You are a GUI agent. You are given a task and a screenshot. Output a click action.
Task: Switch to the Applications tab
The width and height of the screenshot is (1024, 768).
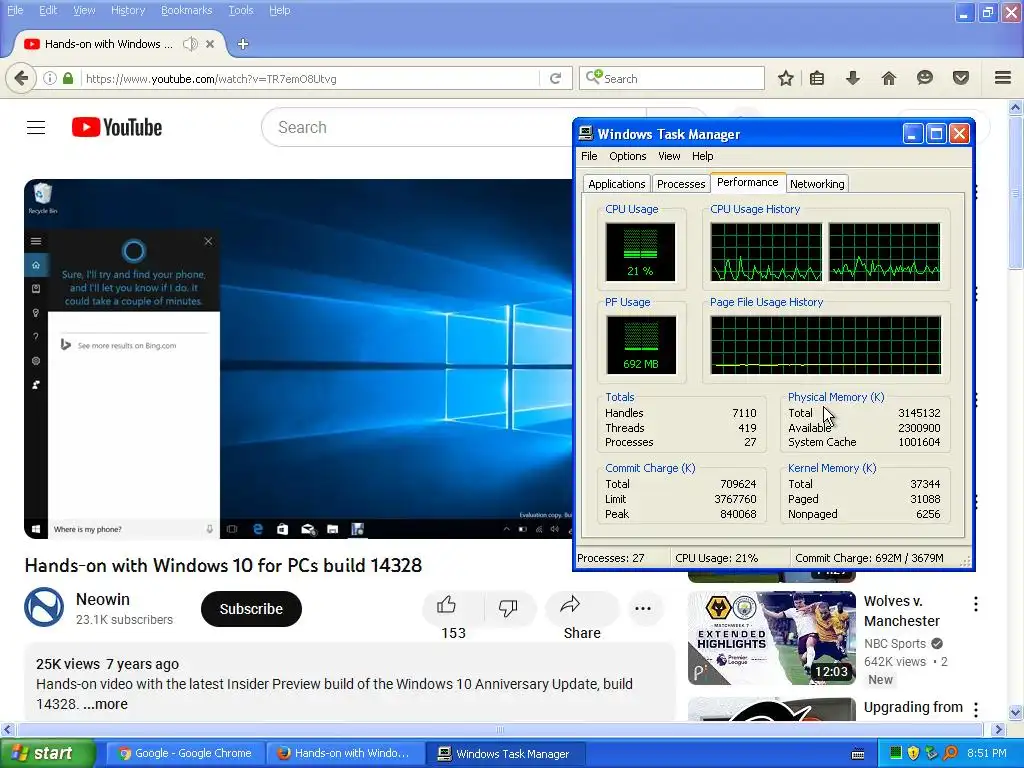[616, 184]
